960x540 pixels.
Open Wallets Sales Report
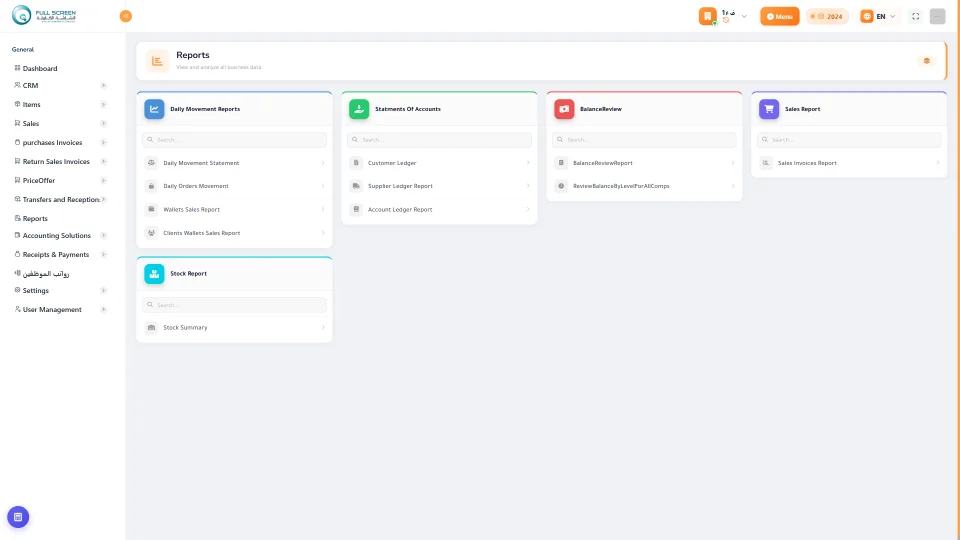point(234,209)
